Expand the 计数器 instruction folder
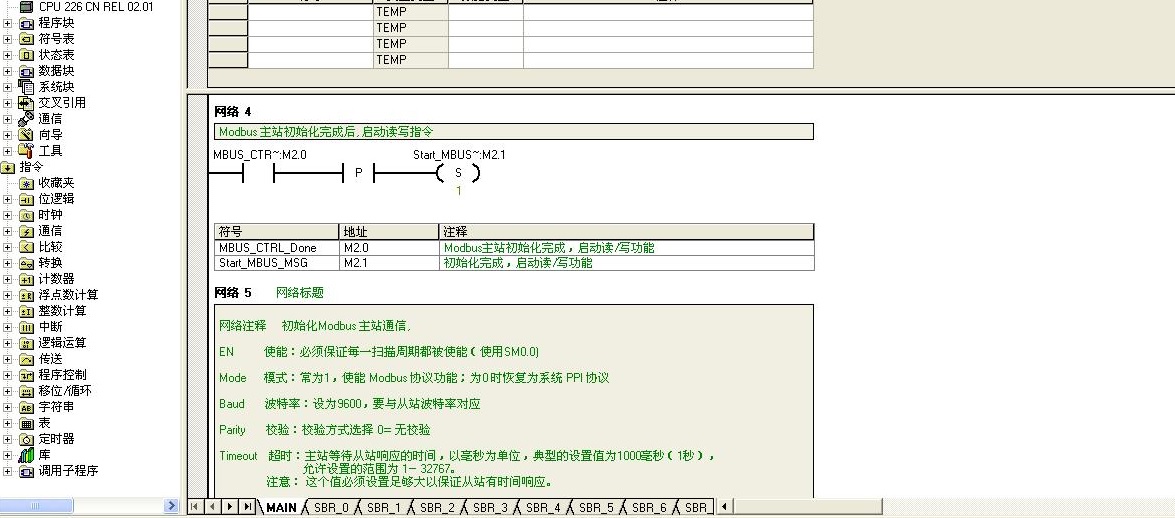The image size is (1175, 518). tap(7, 279)
